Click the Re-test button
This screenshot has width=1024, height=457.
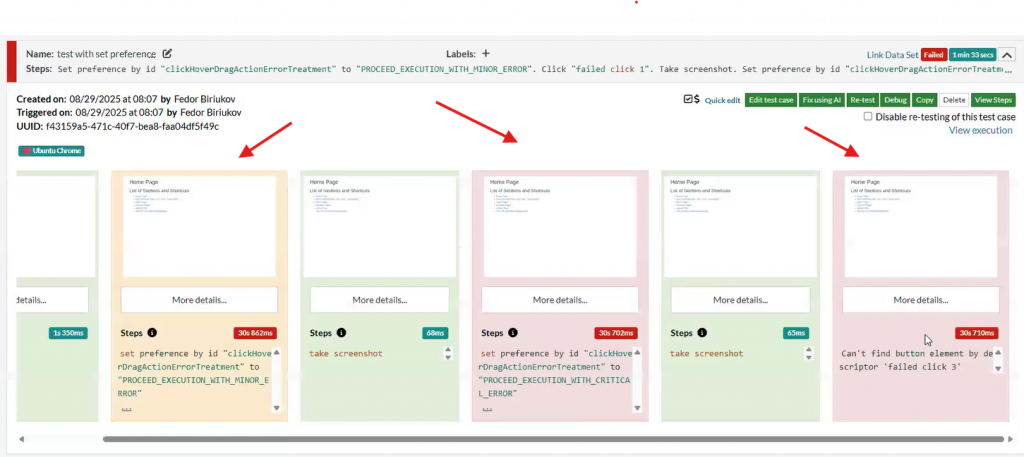(861, 100)
